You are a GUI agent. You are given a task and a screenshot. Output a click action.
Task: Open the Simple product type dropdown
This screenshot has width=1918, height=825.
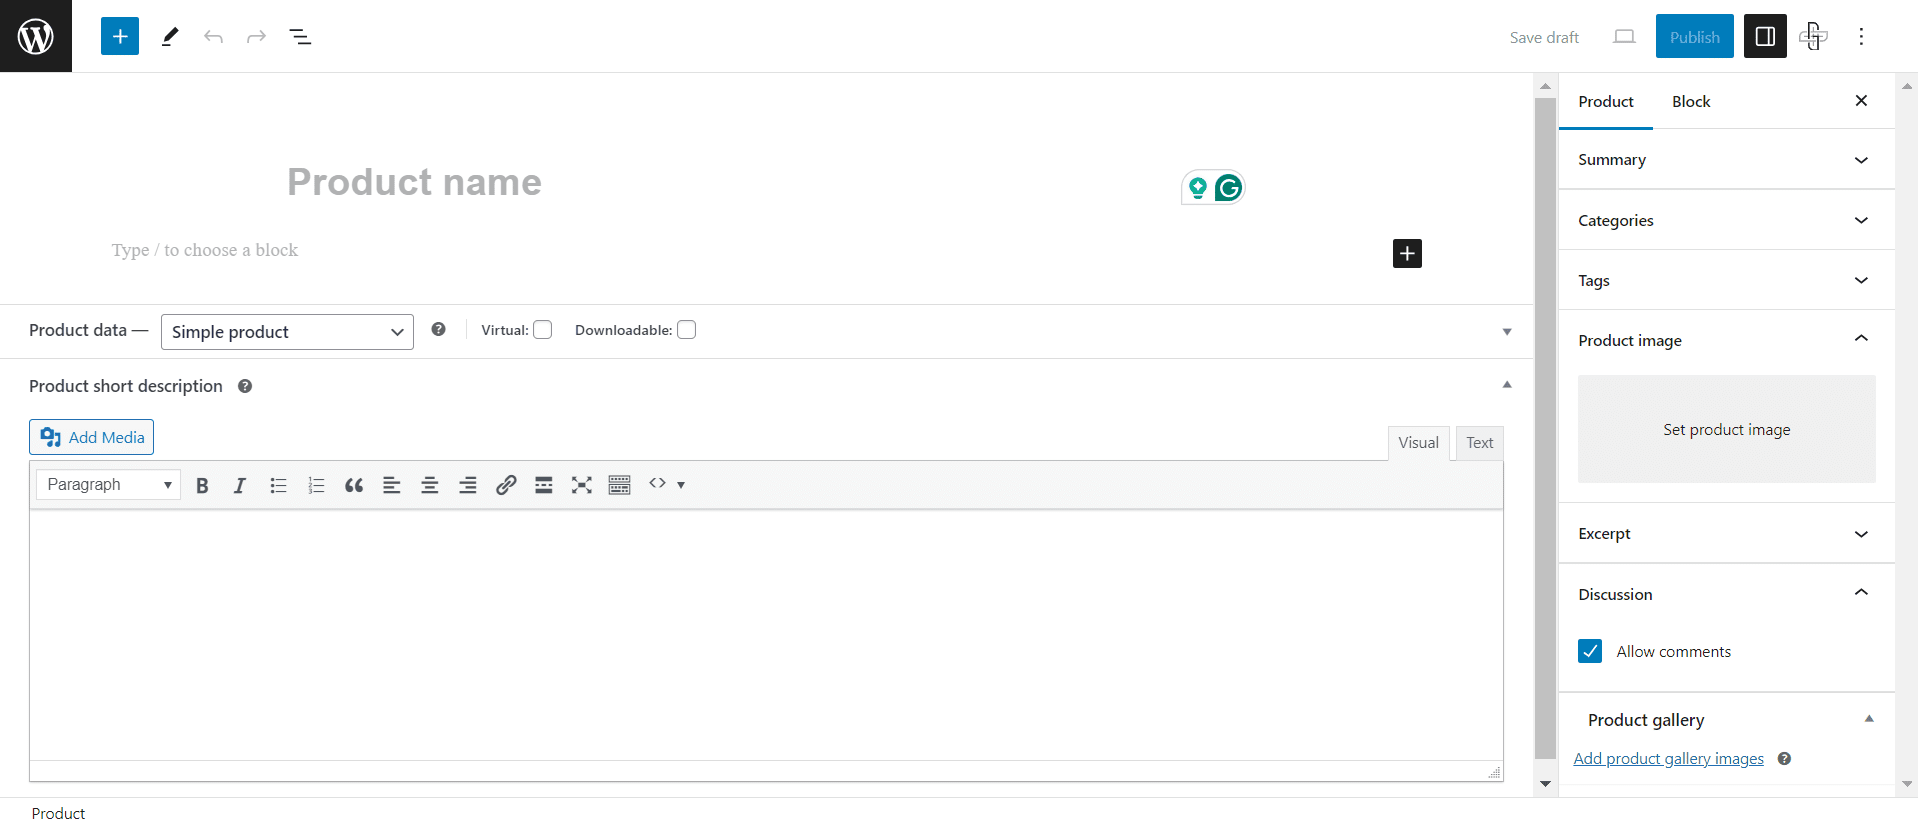point(287,332)
